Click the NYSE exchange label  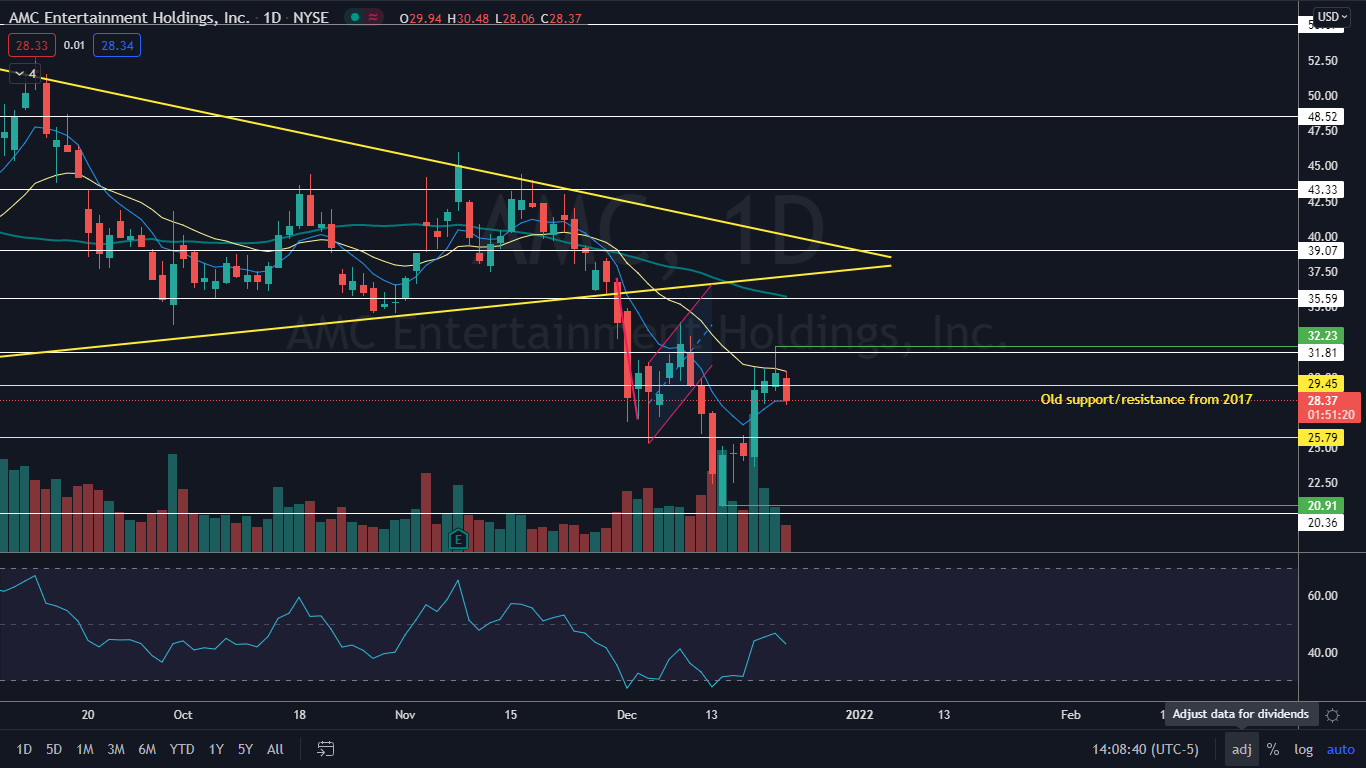pos(310,18)
